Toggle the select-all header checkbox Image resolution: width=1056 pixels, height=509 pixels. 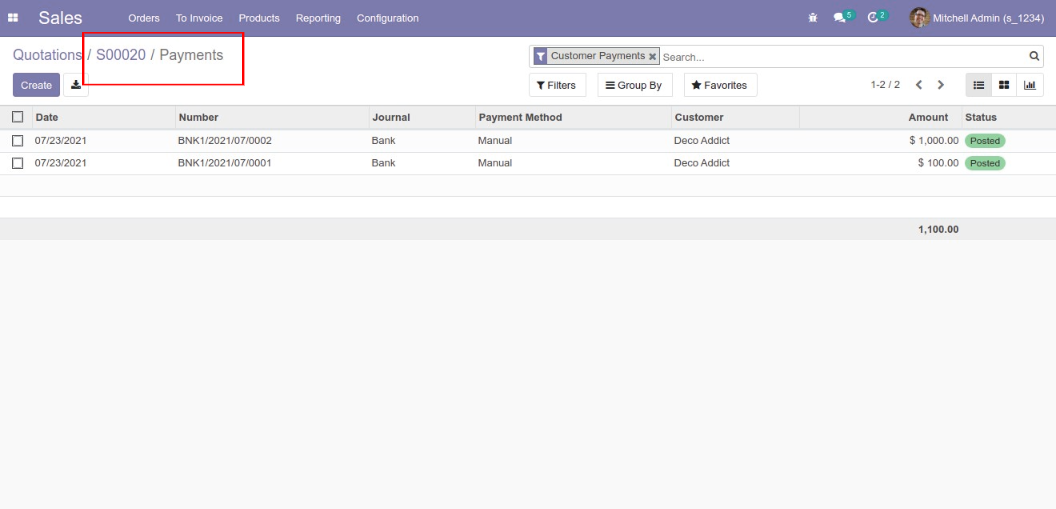(18, 117)
